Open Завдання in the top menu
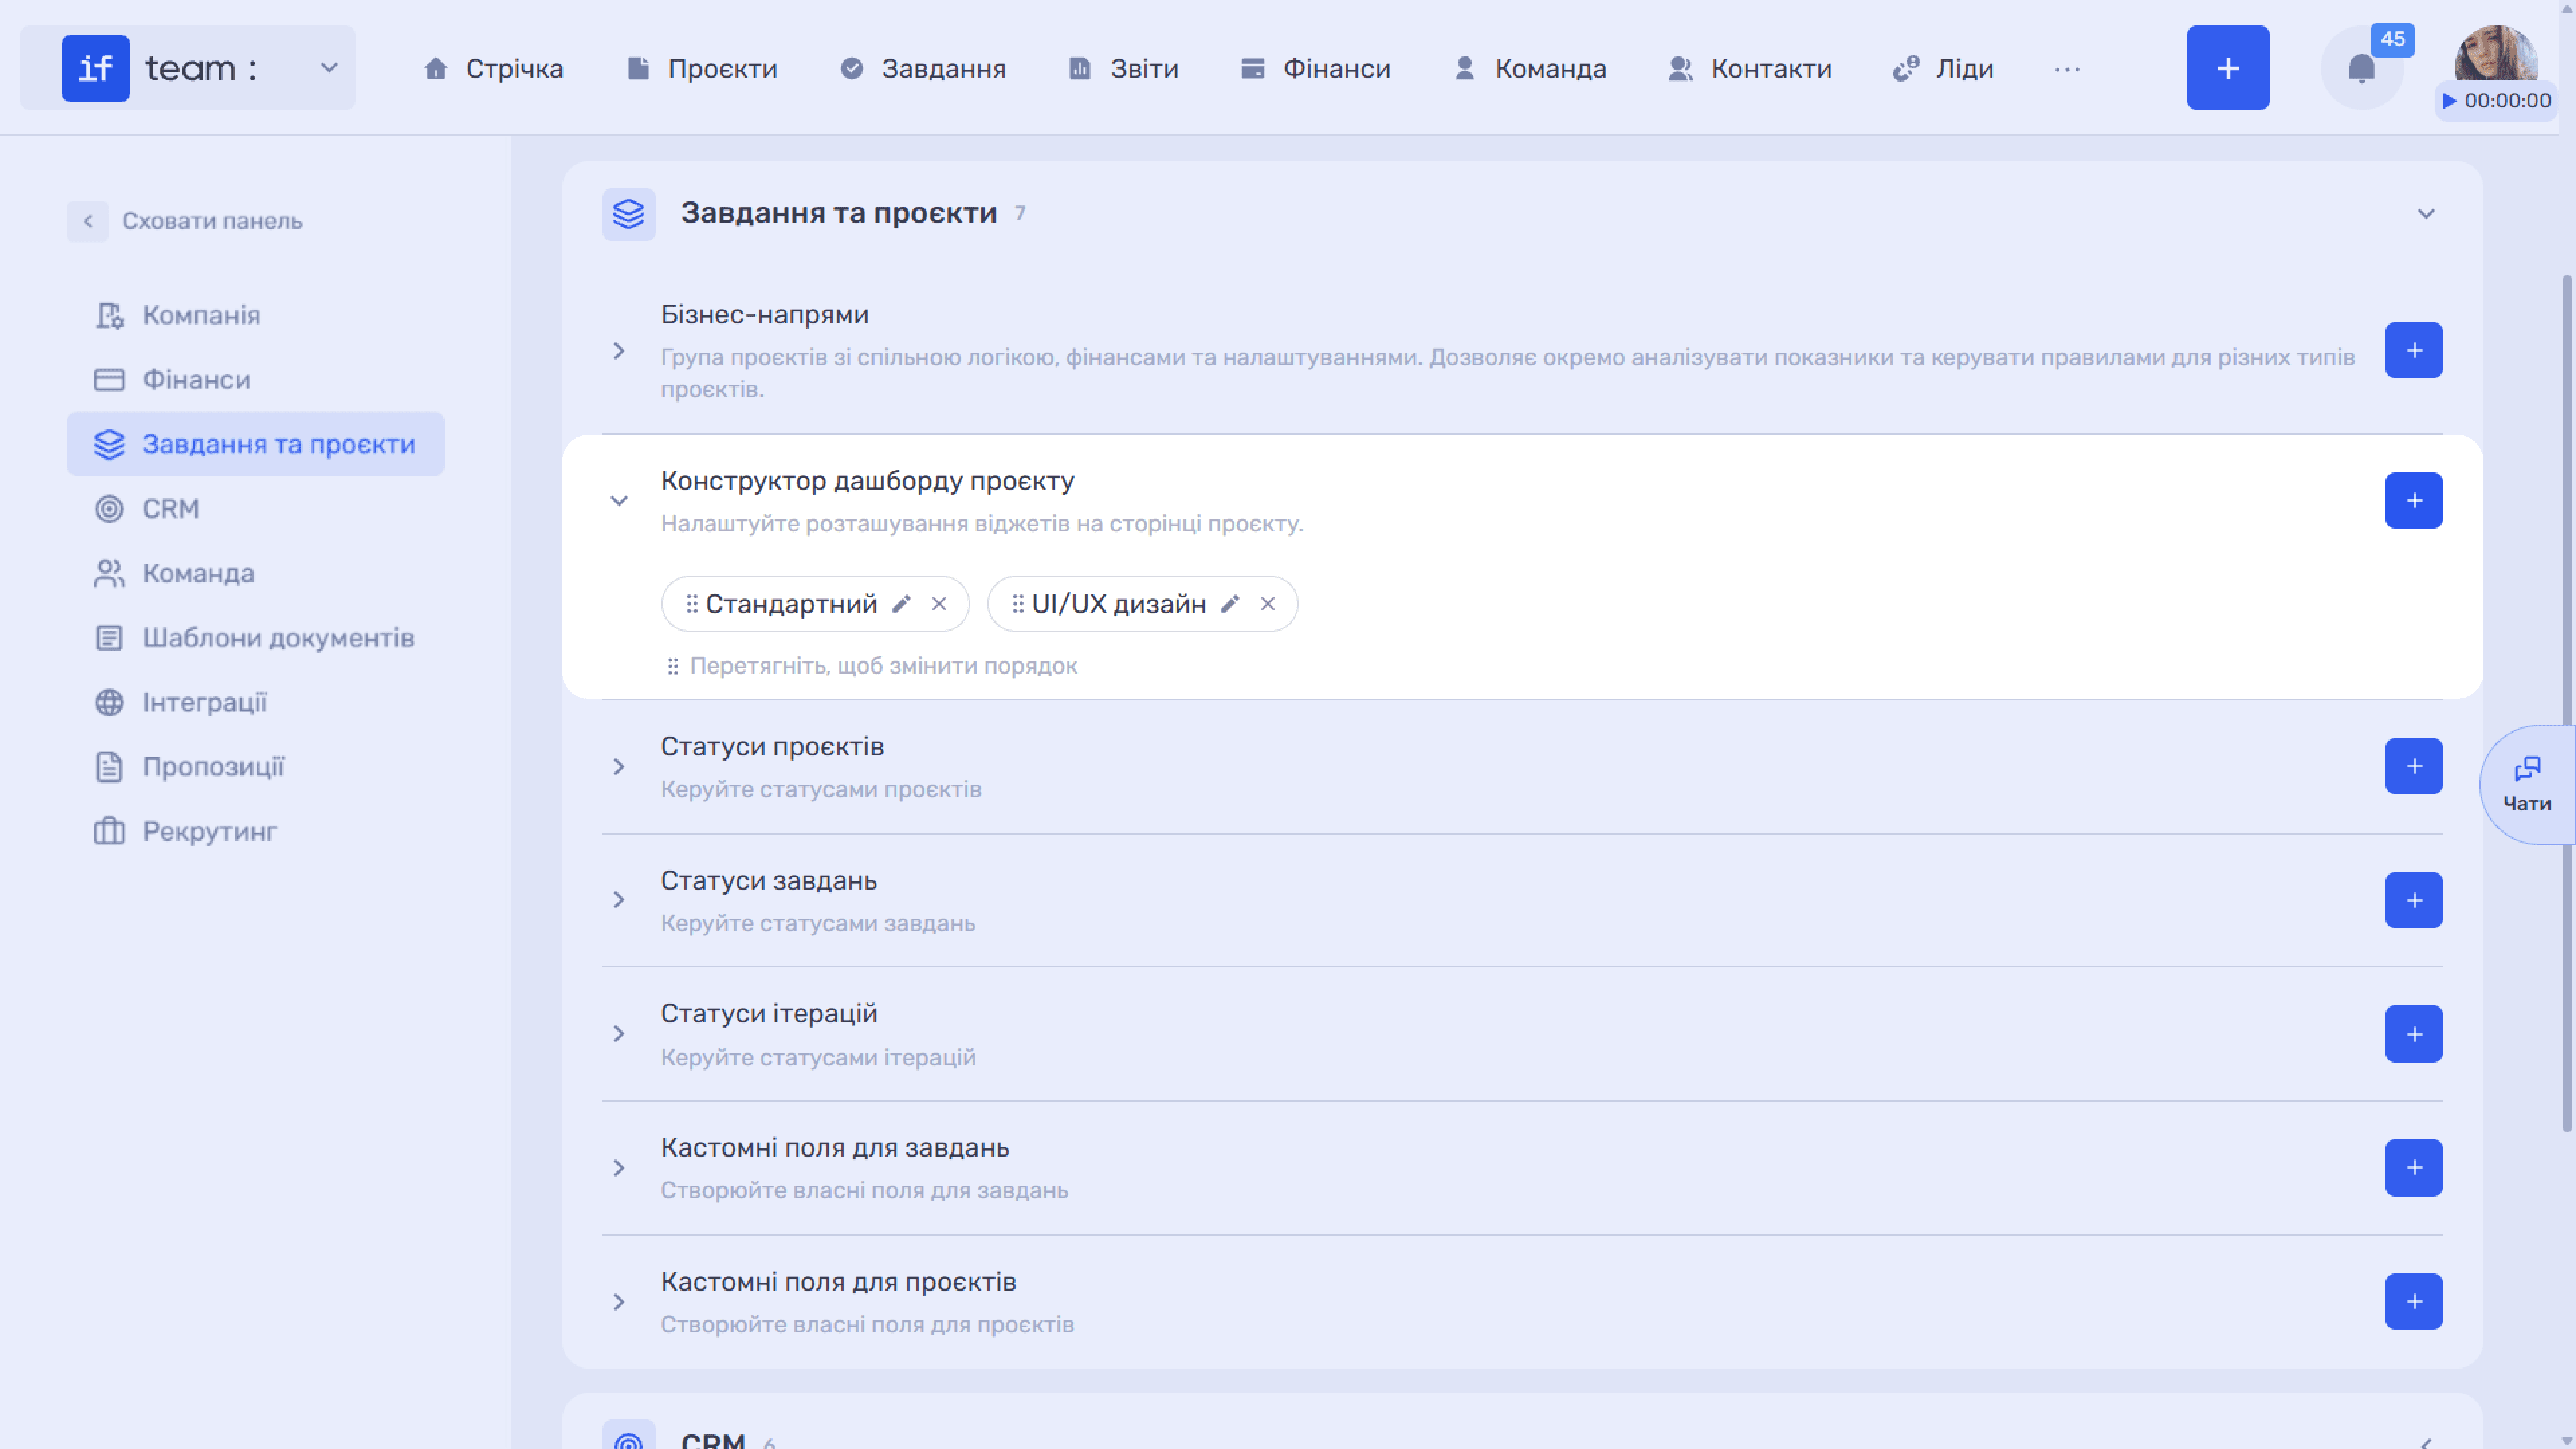 click(923, 68)
